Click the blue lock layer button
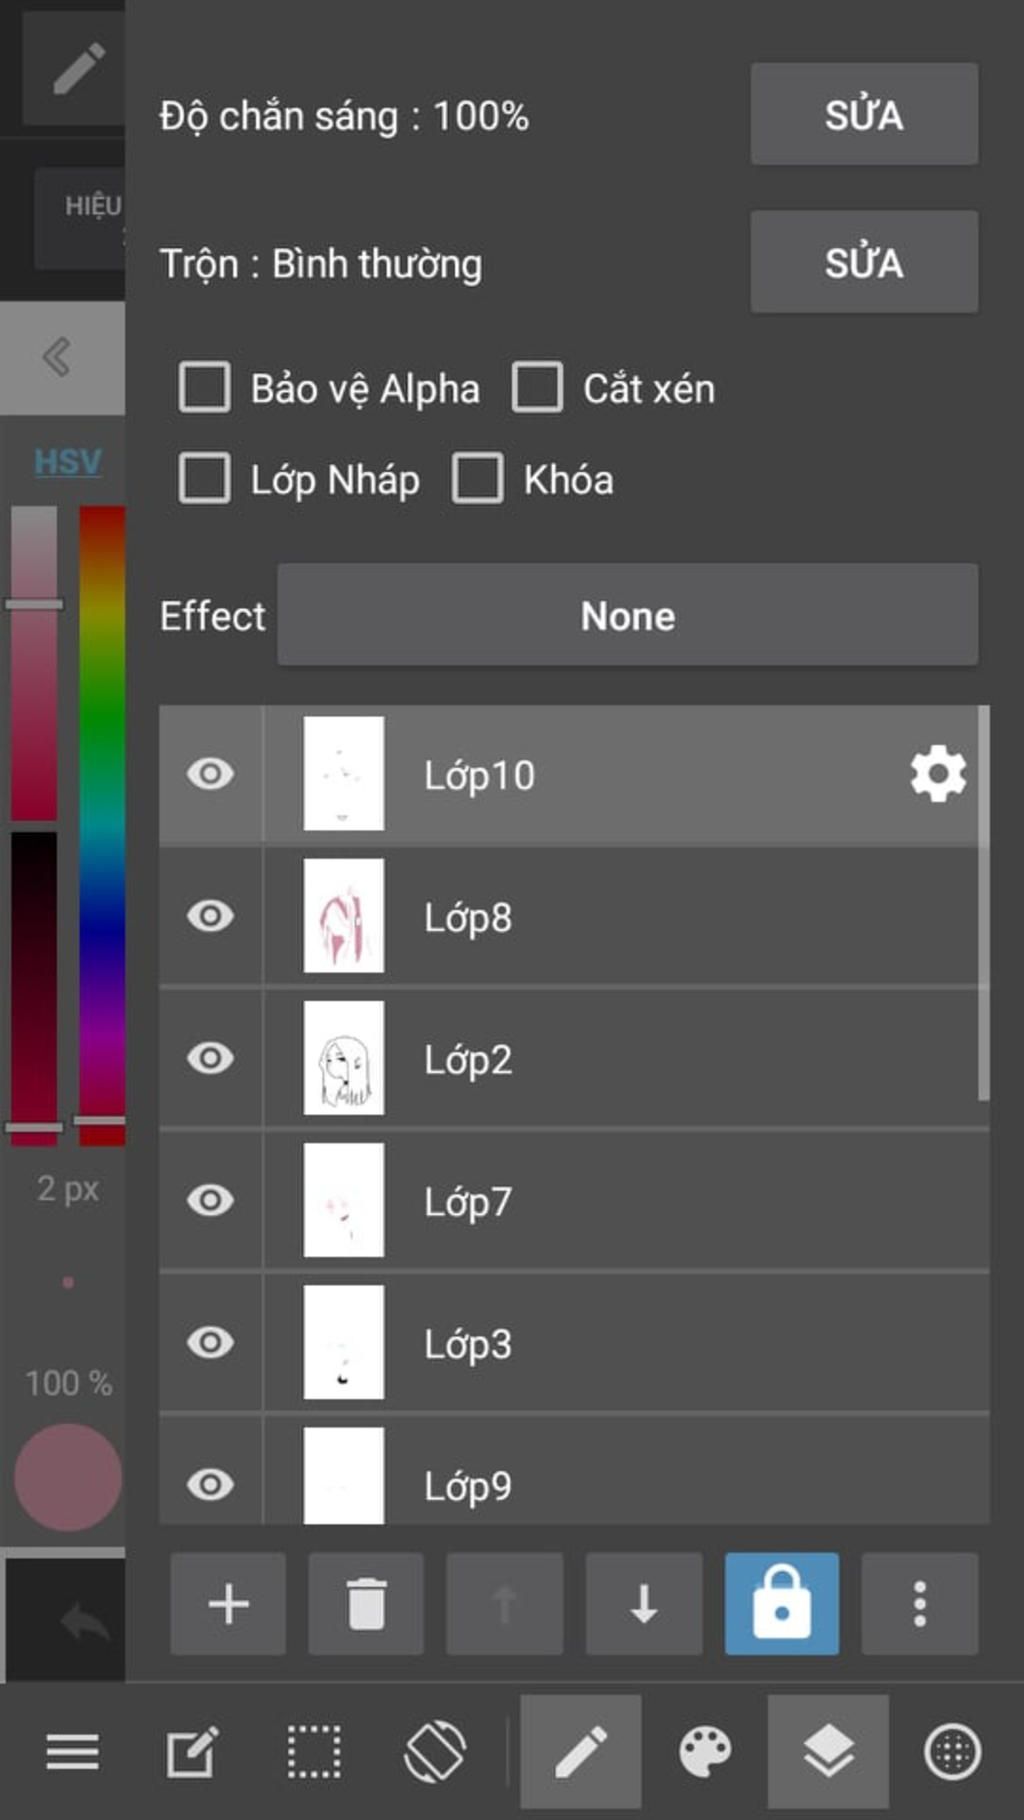1024x1820 pixels. click(782, 1604)
